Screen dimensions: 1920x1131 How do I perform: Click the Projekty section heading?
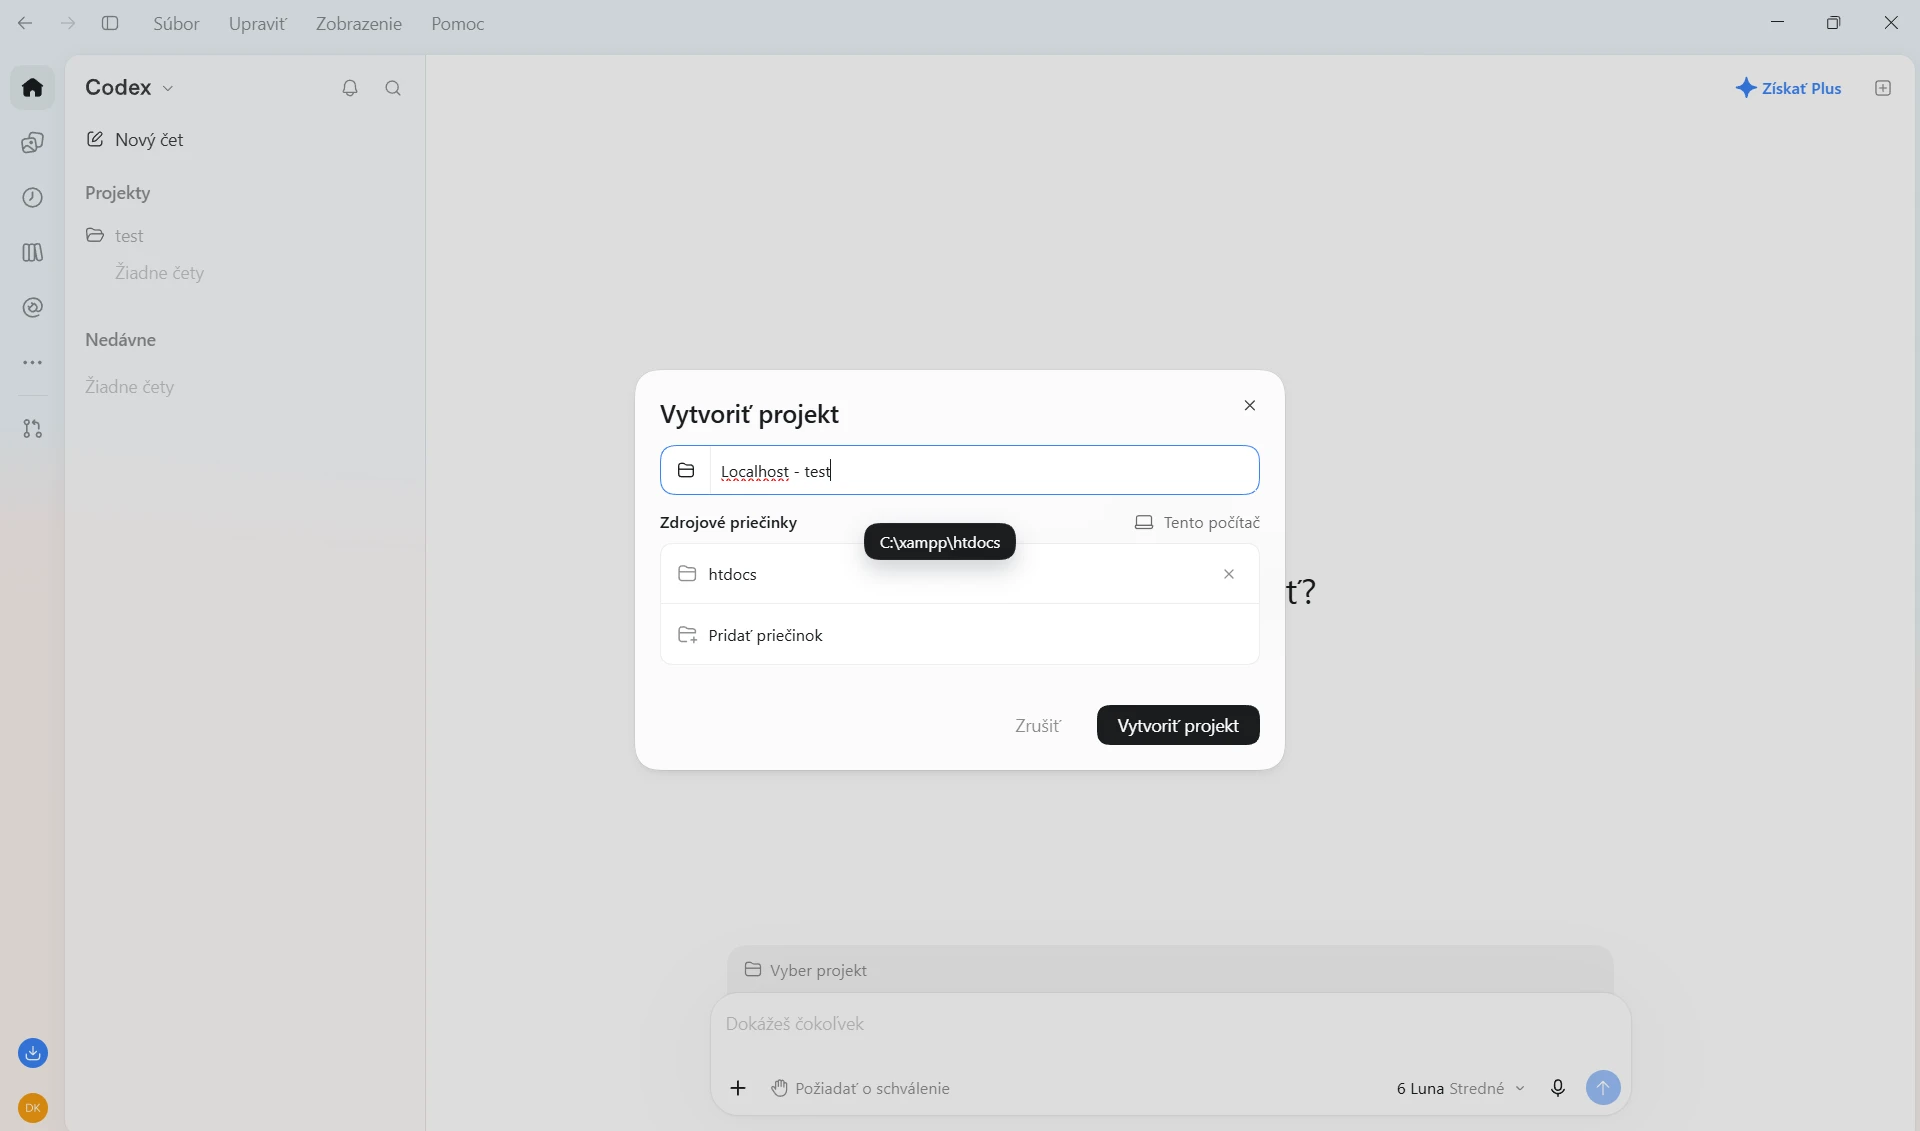(118, 193)
